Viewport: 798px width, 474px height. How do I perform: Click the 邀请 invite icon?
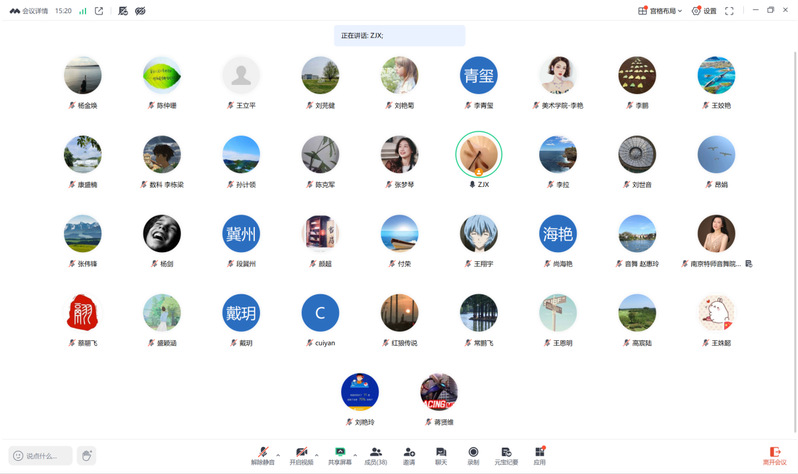tap(409, 455)
